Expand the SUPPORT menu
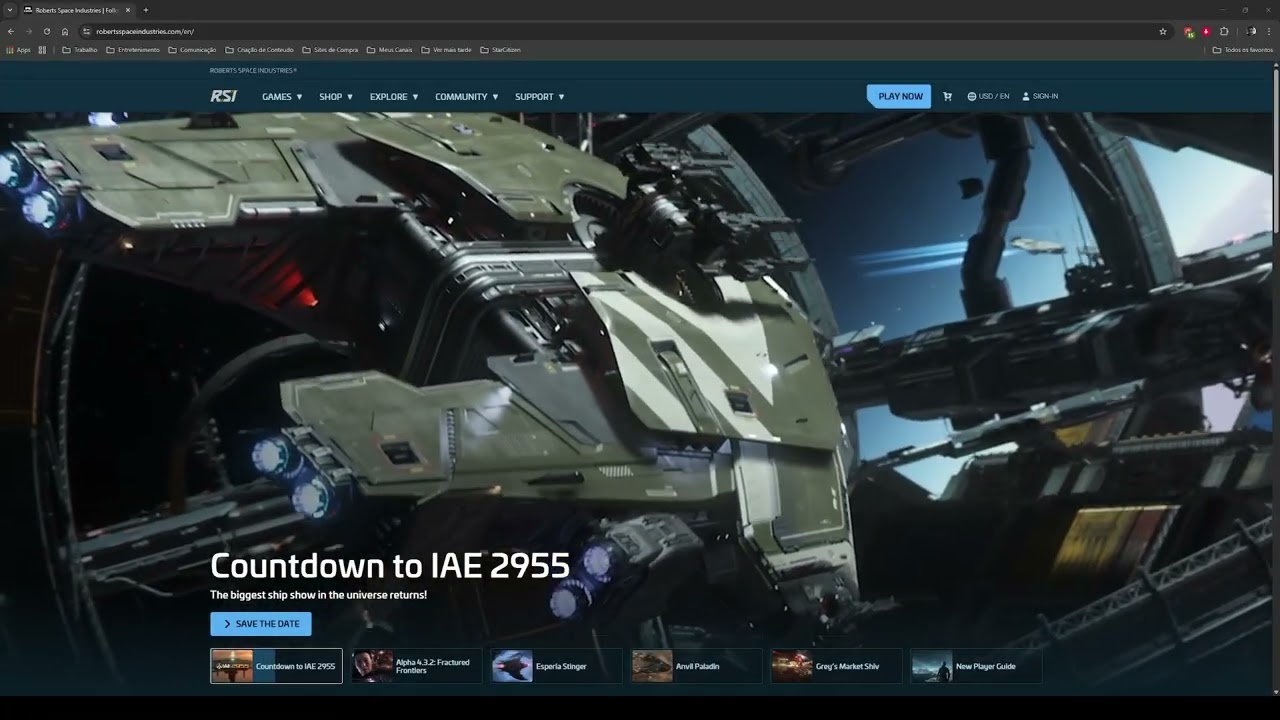The width and height of the screenshot is (1280, 720). point(540,97)
